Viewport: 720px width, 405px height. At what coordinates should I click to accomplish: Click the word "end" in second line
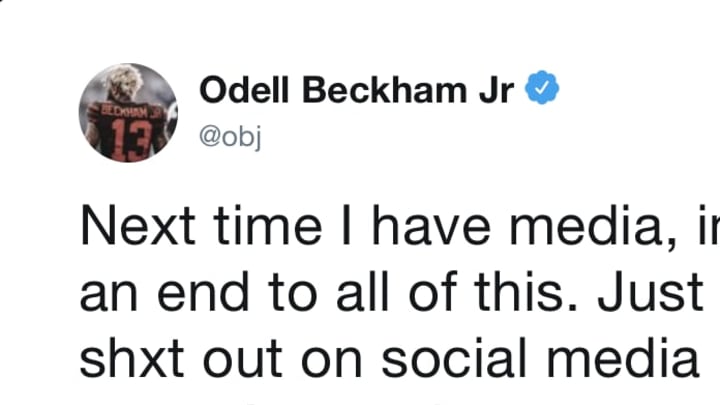[x=203, y=292]
